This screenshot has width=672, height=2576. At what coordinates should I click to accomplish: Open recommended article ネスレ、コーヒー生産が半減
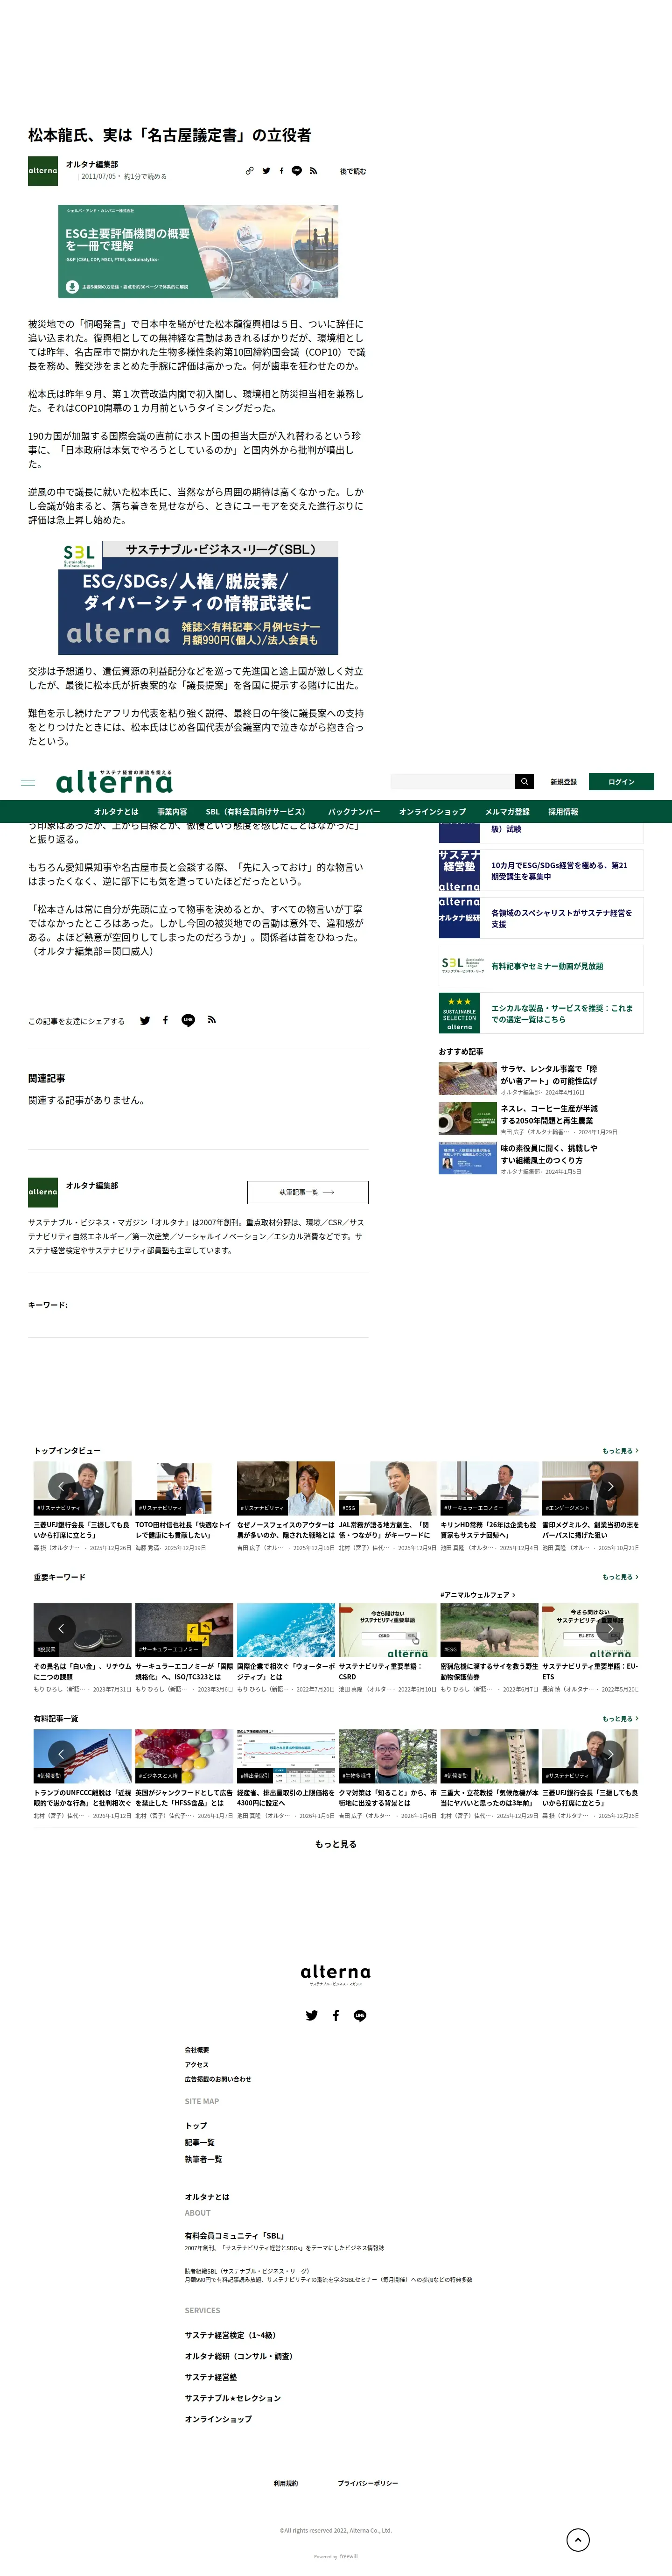(549, 1115)
